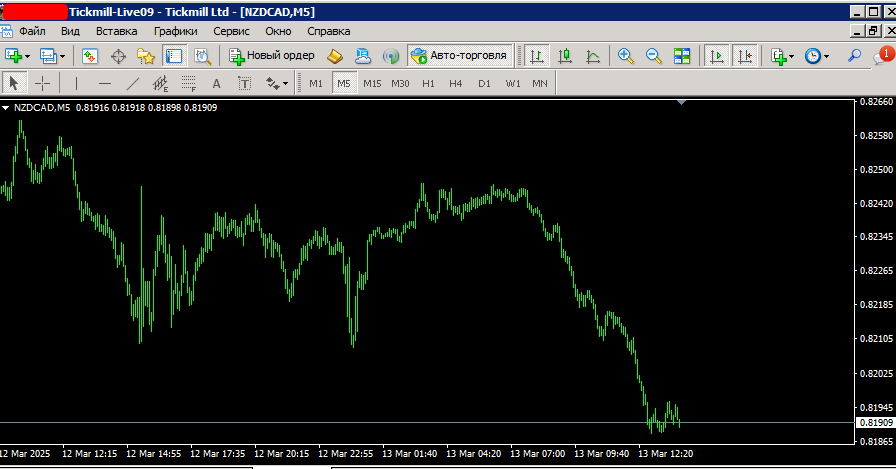Viewport: 896px width, 469px height.
Task: Open the cloud virtual hosting icon
Action: click(x=363, y=55)
